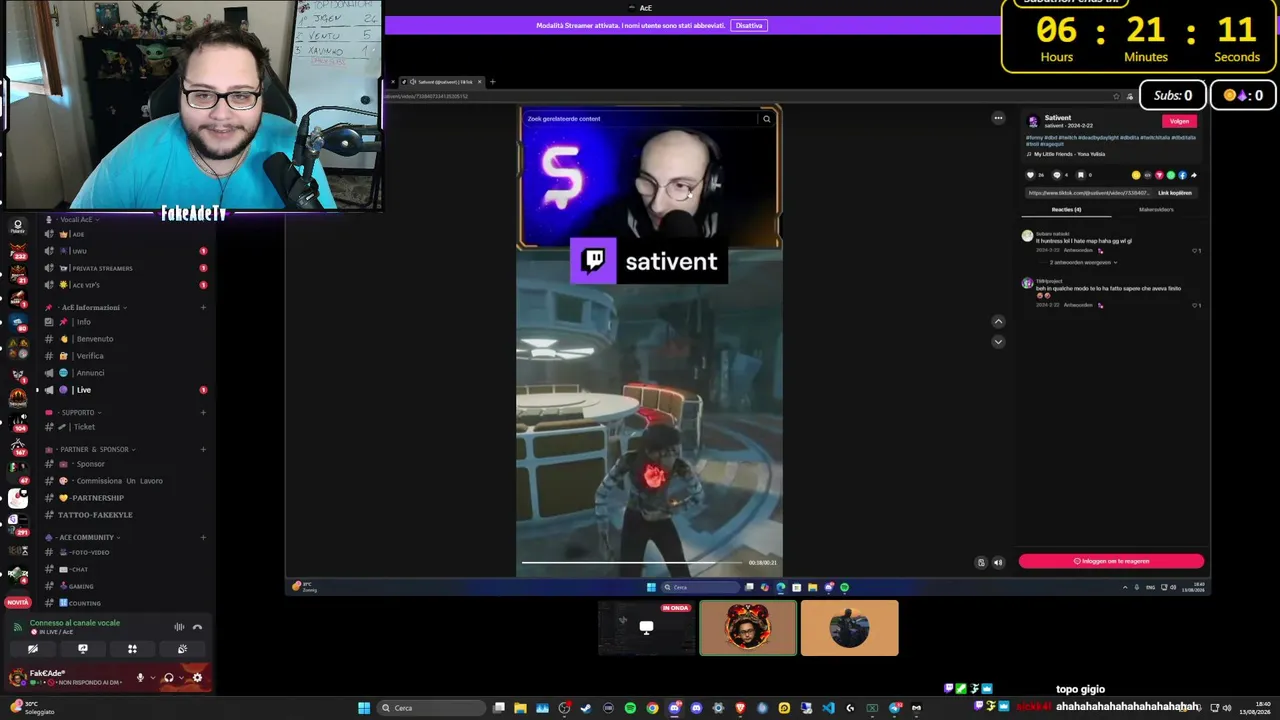Image resolution: width=1280 pixels, height=720 pixels.
Task: Mute the TikTok video sound
Action: point(997,563)
